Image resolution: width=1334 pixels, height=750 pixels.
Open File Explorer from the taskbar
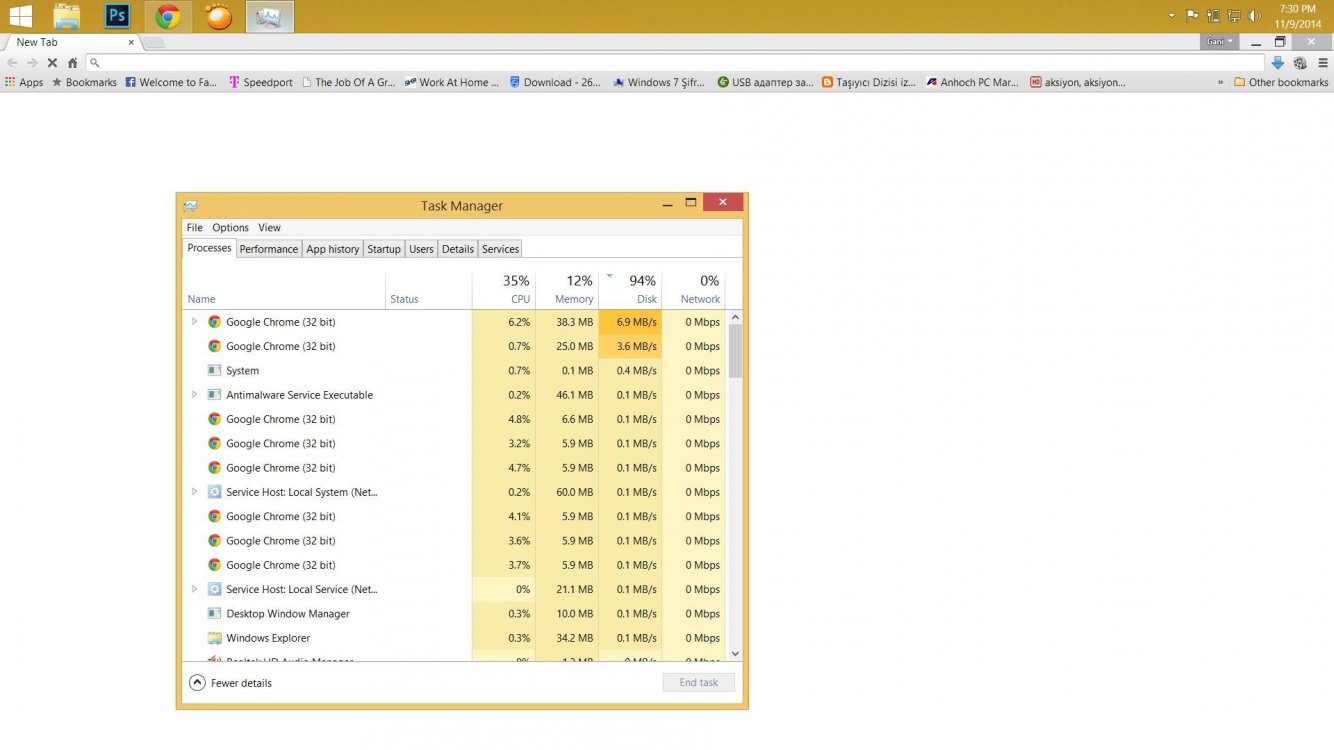(x=67, y=16)
